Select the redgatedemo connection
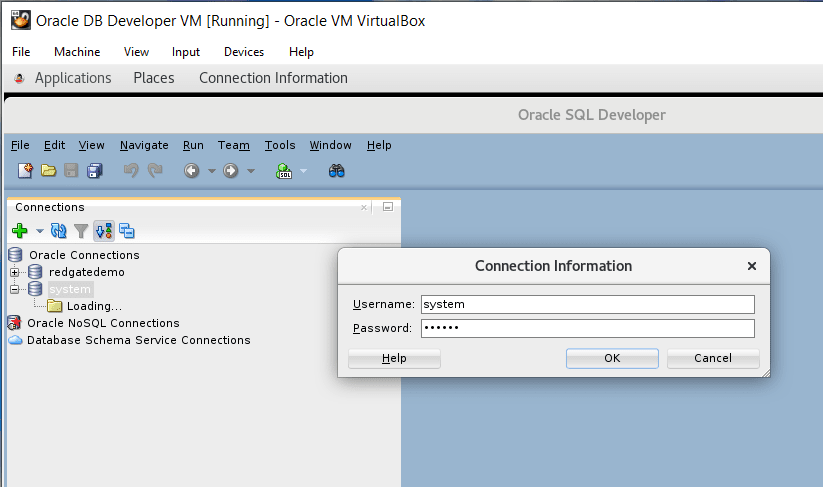The width and height of the screenshot is (823, 487). [87, 272]
